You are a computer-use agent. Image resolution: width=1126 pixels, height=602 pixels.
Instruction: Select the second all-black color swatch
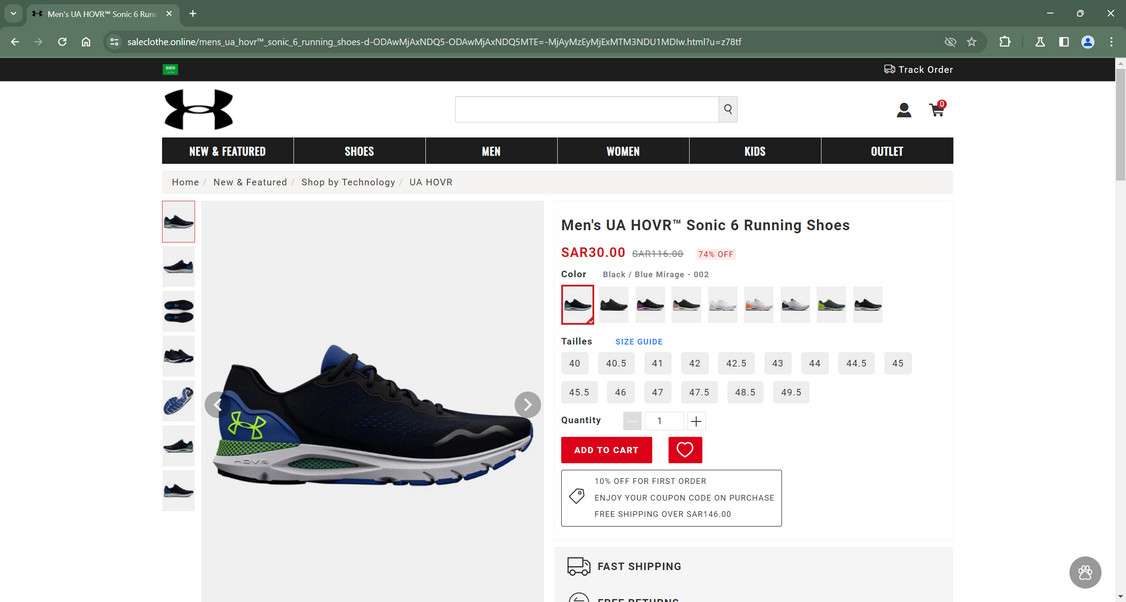613,305
